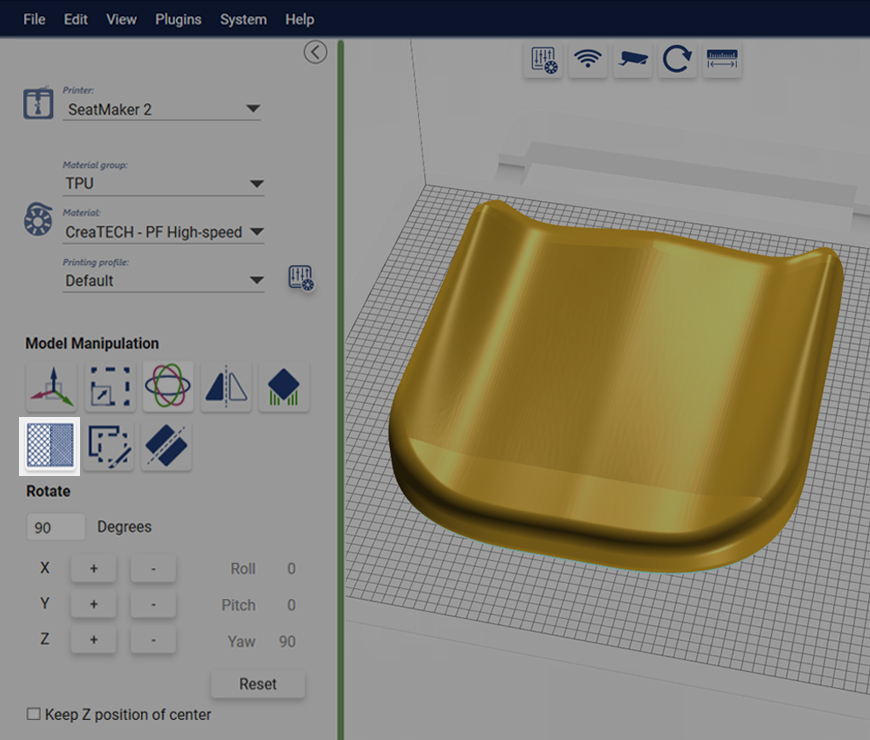Click the Reset rotation button
870x740 pixels.
(258, 684)
